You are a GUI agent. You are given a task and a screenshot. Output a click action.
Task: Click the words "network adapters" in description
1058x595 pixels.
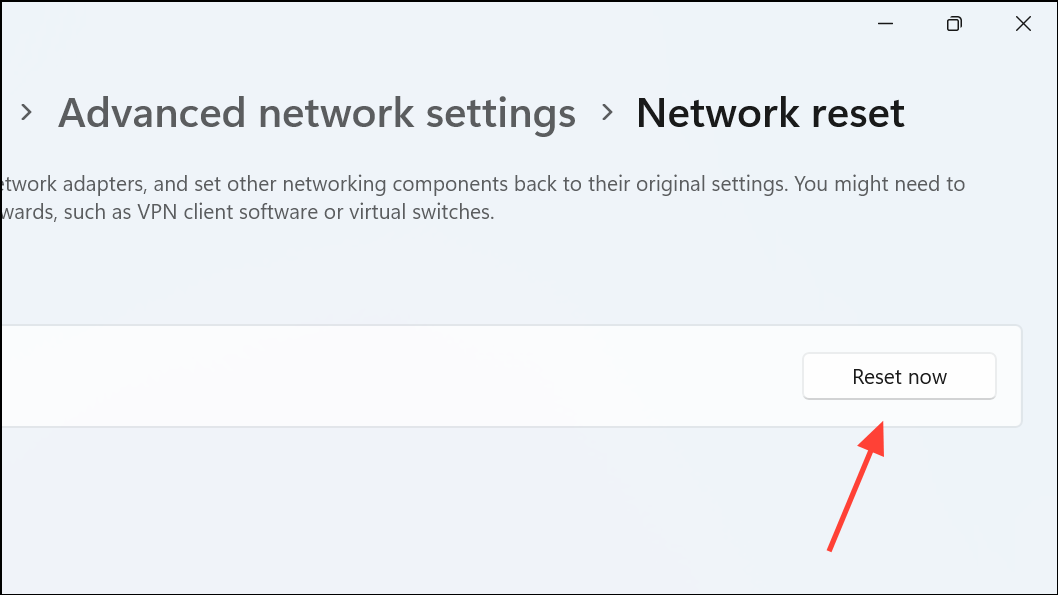(72, 184)
